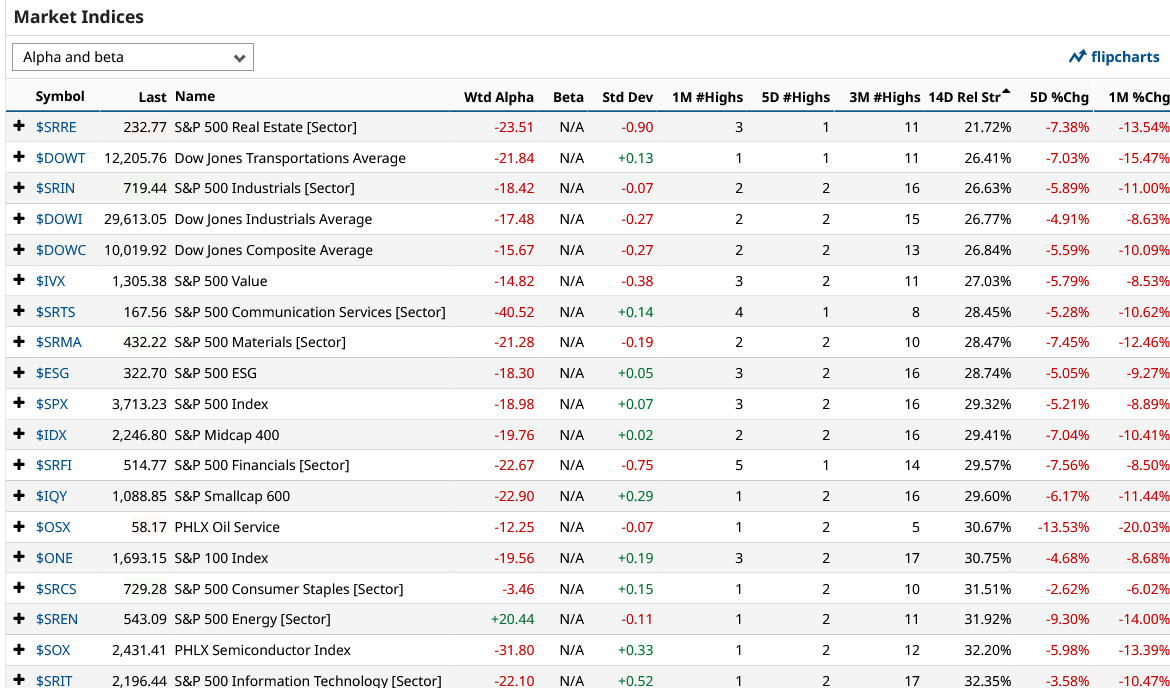Expand the $ESG row plus icon

19,372
